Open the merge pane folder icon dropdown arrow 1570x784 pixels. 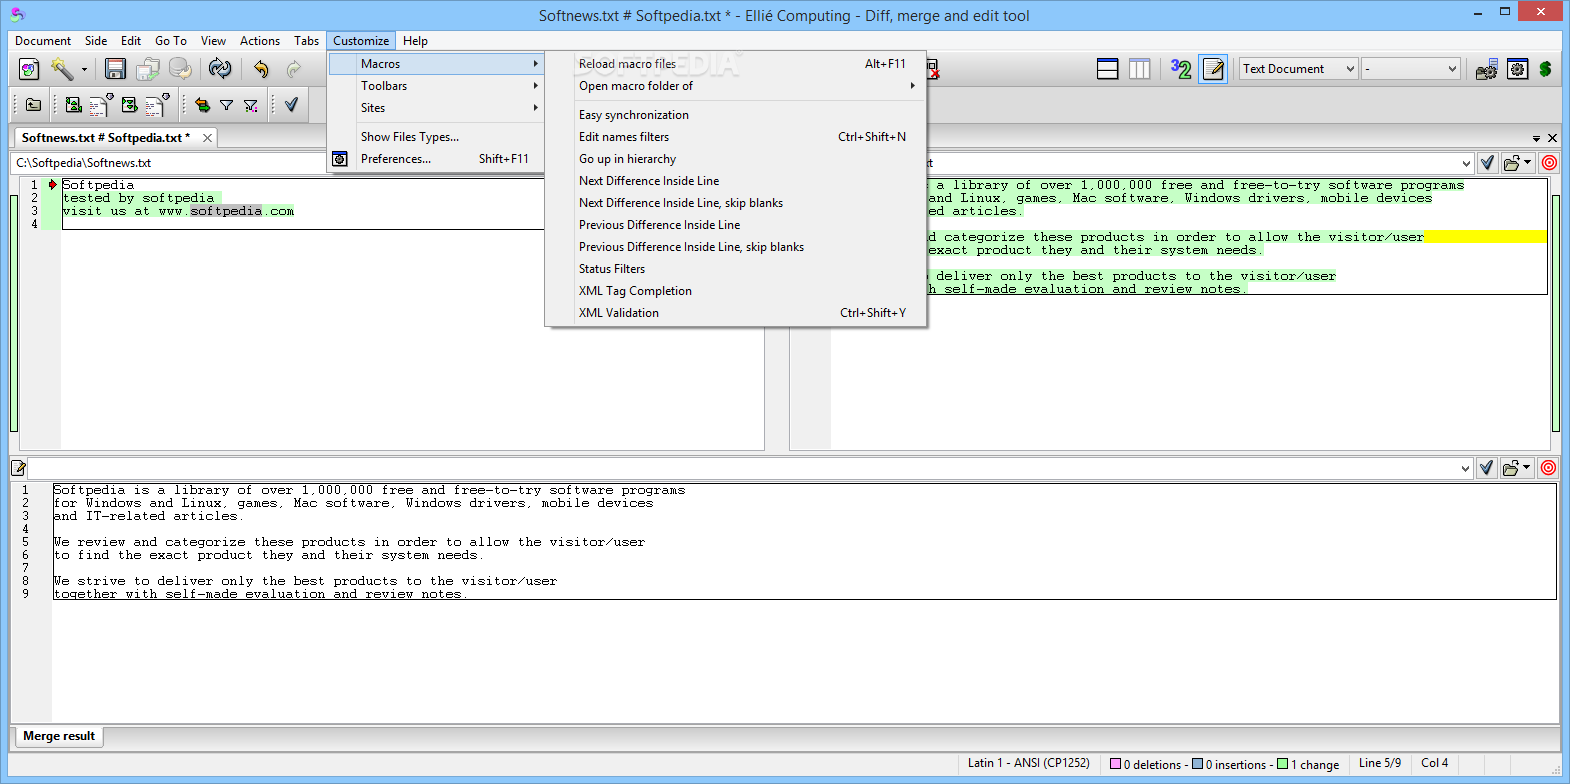coord(1528,468)
